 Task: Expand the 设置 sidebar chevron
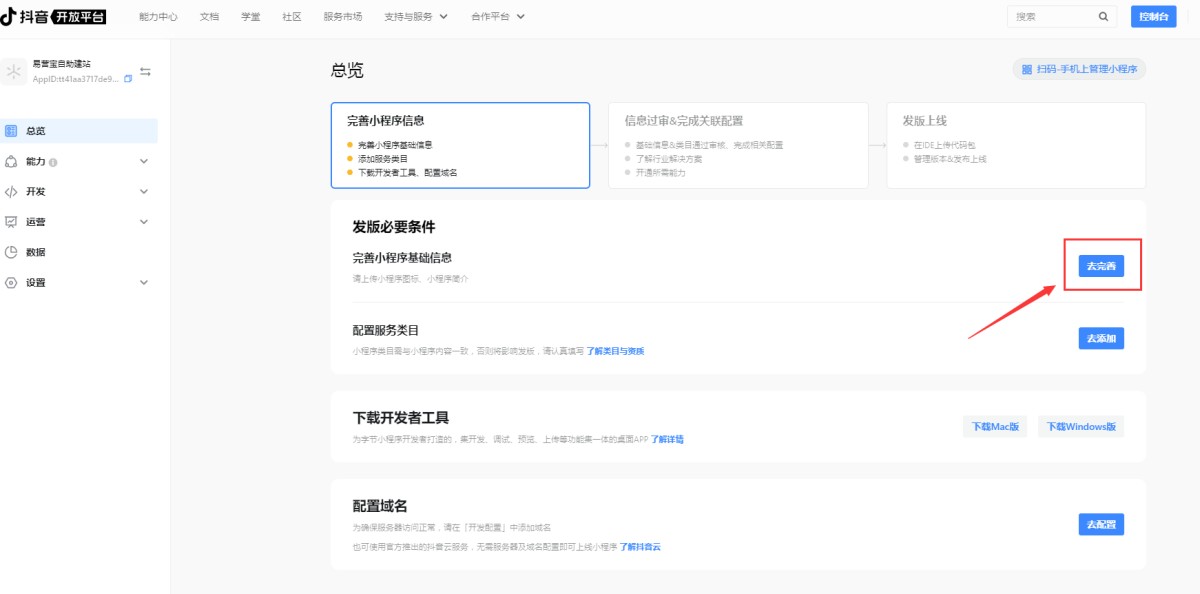tap(144, 282)
